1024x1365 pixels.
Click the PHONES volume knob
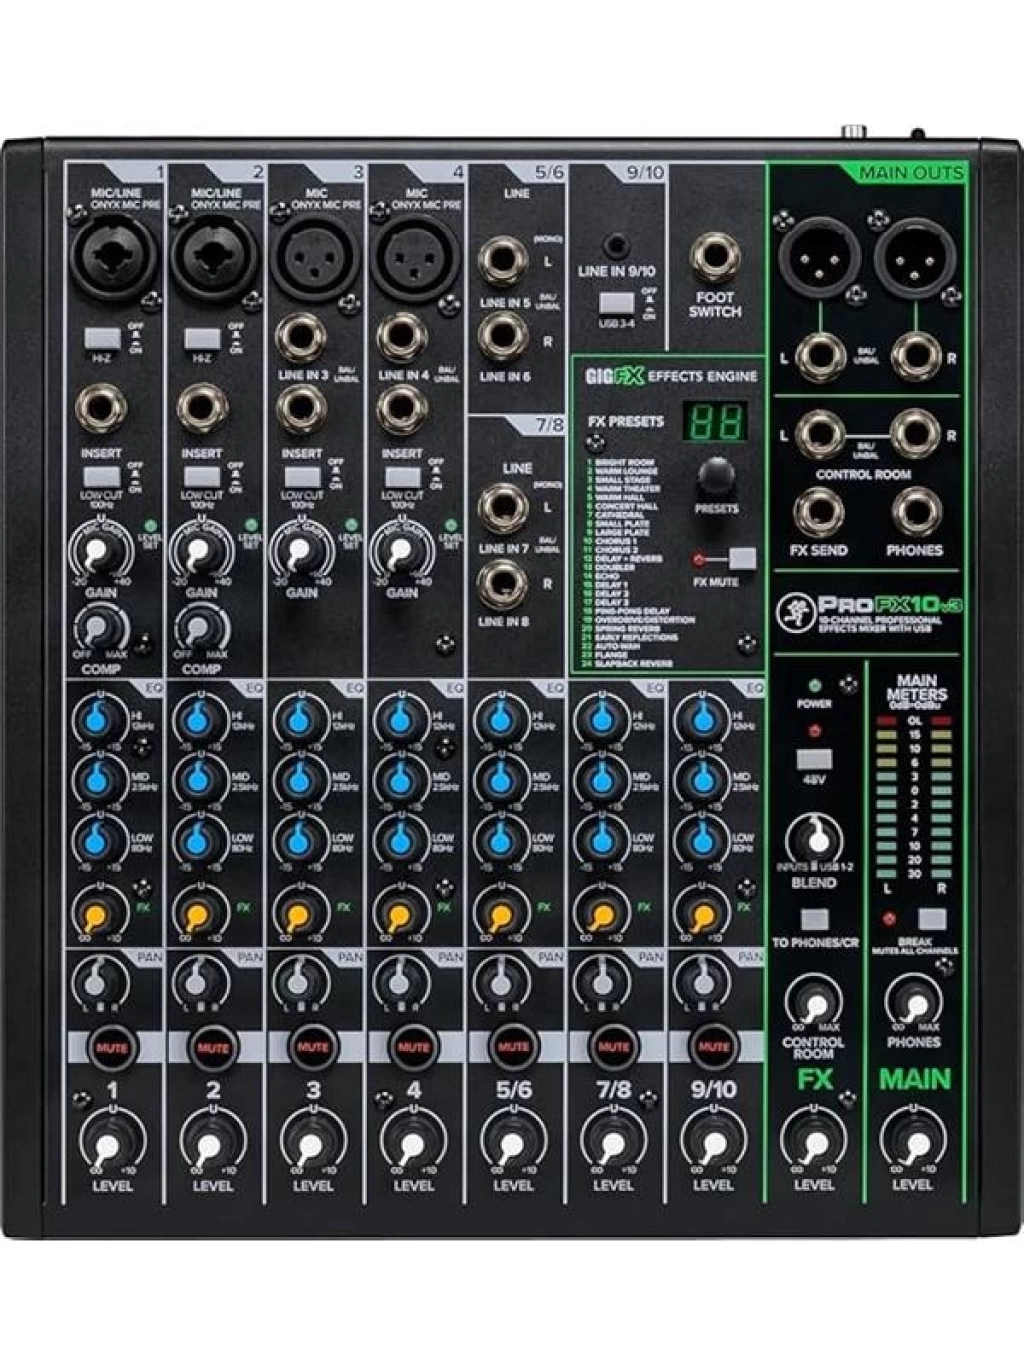pyautogui.click(x=913, y=1001)
